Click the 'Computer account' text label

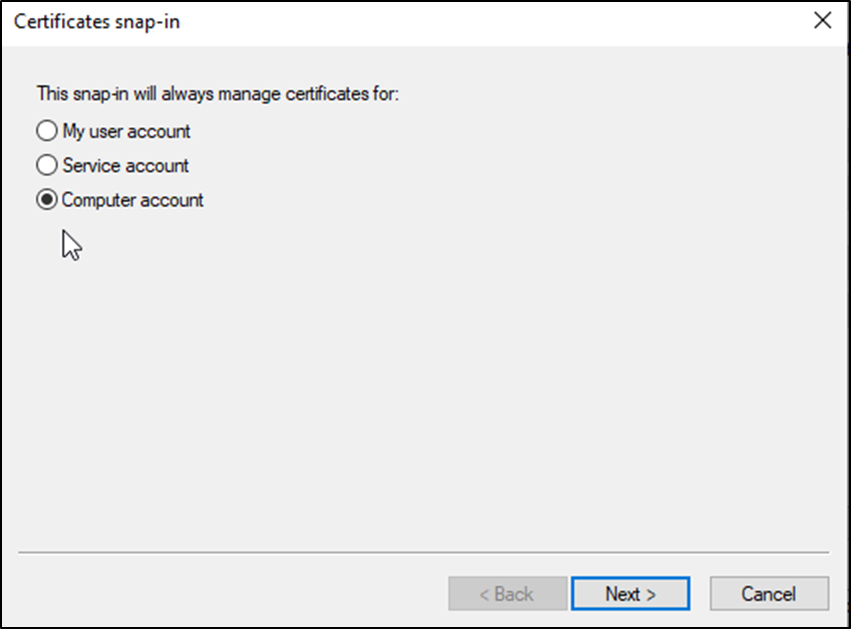(x=132, y=200)
